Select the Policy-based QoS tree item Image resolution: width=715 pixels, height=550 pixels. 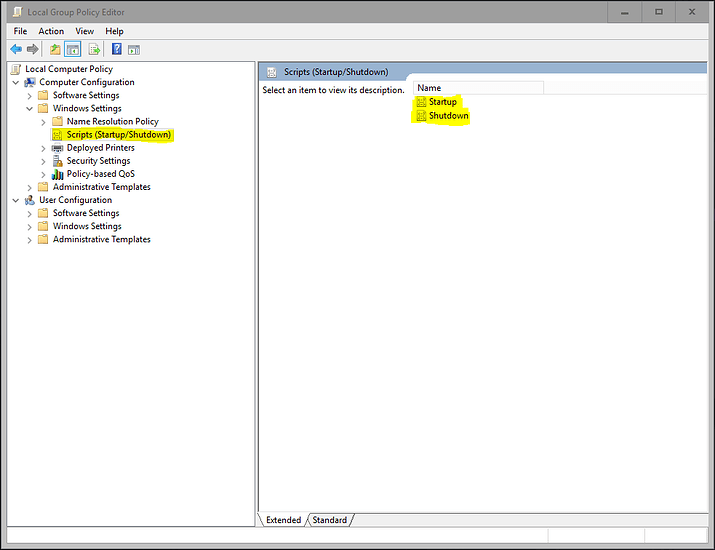[x=101, y=174]
